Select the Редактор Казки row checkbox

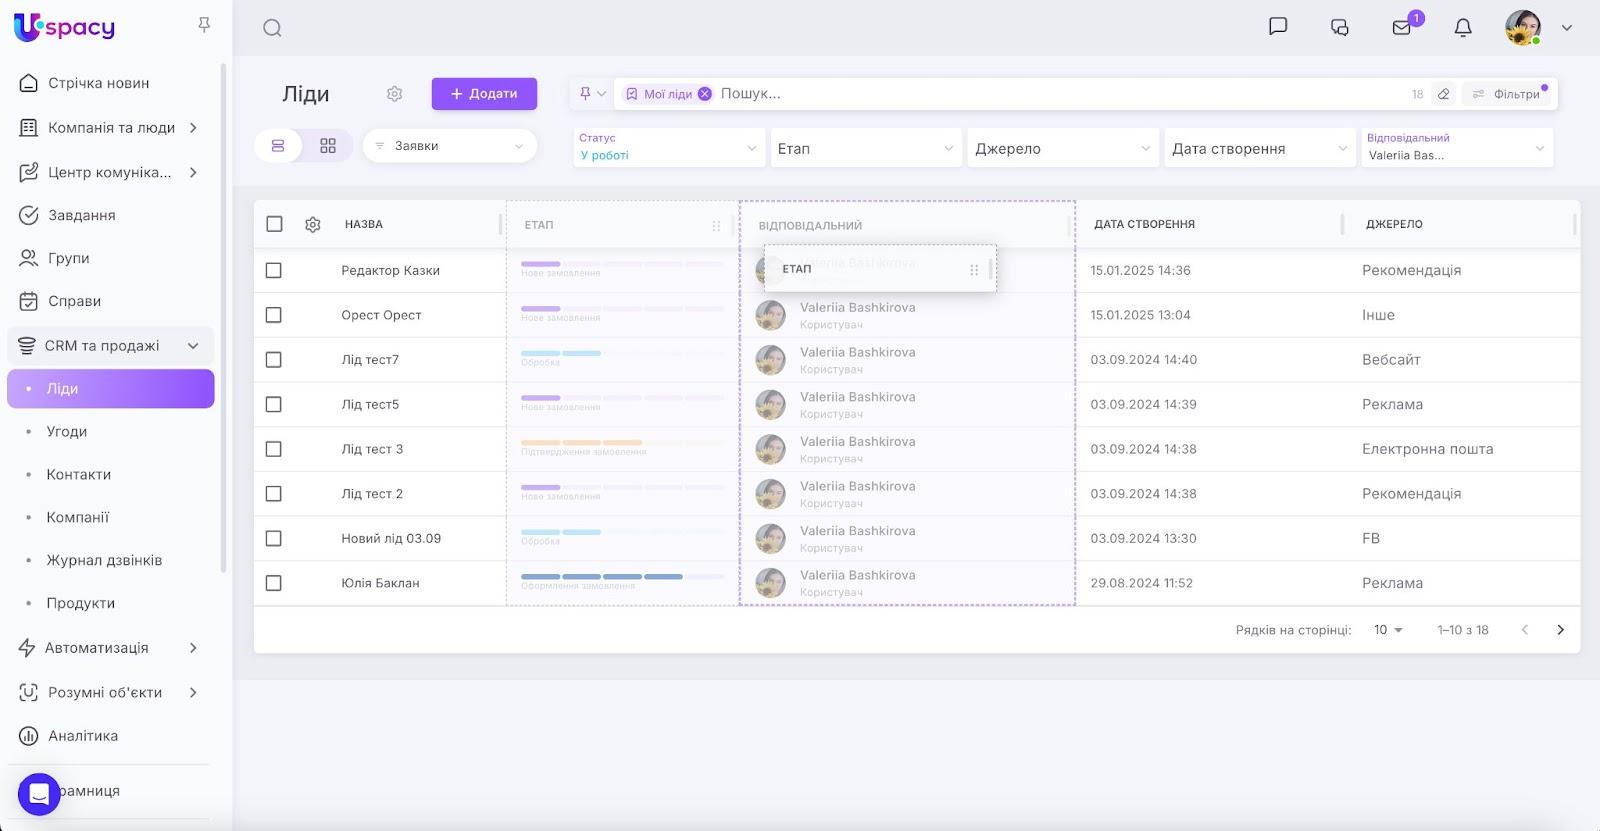[274, 271]
